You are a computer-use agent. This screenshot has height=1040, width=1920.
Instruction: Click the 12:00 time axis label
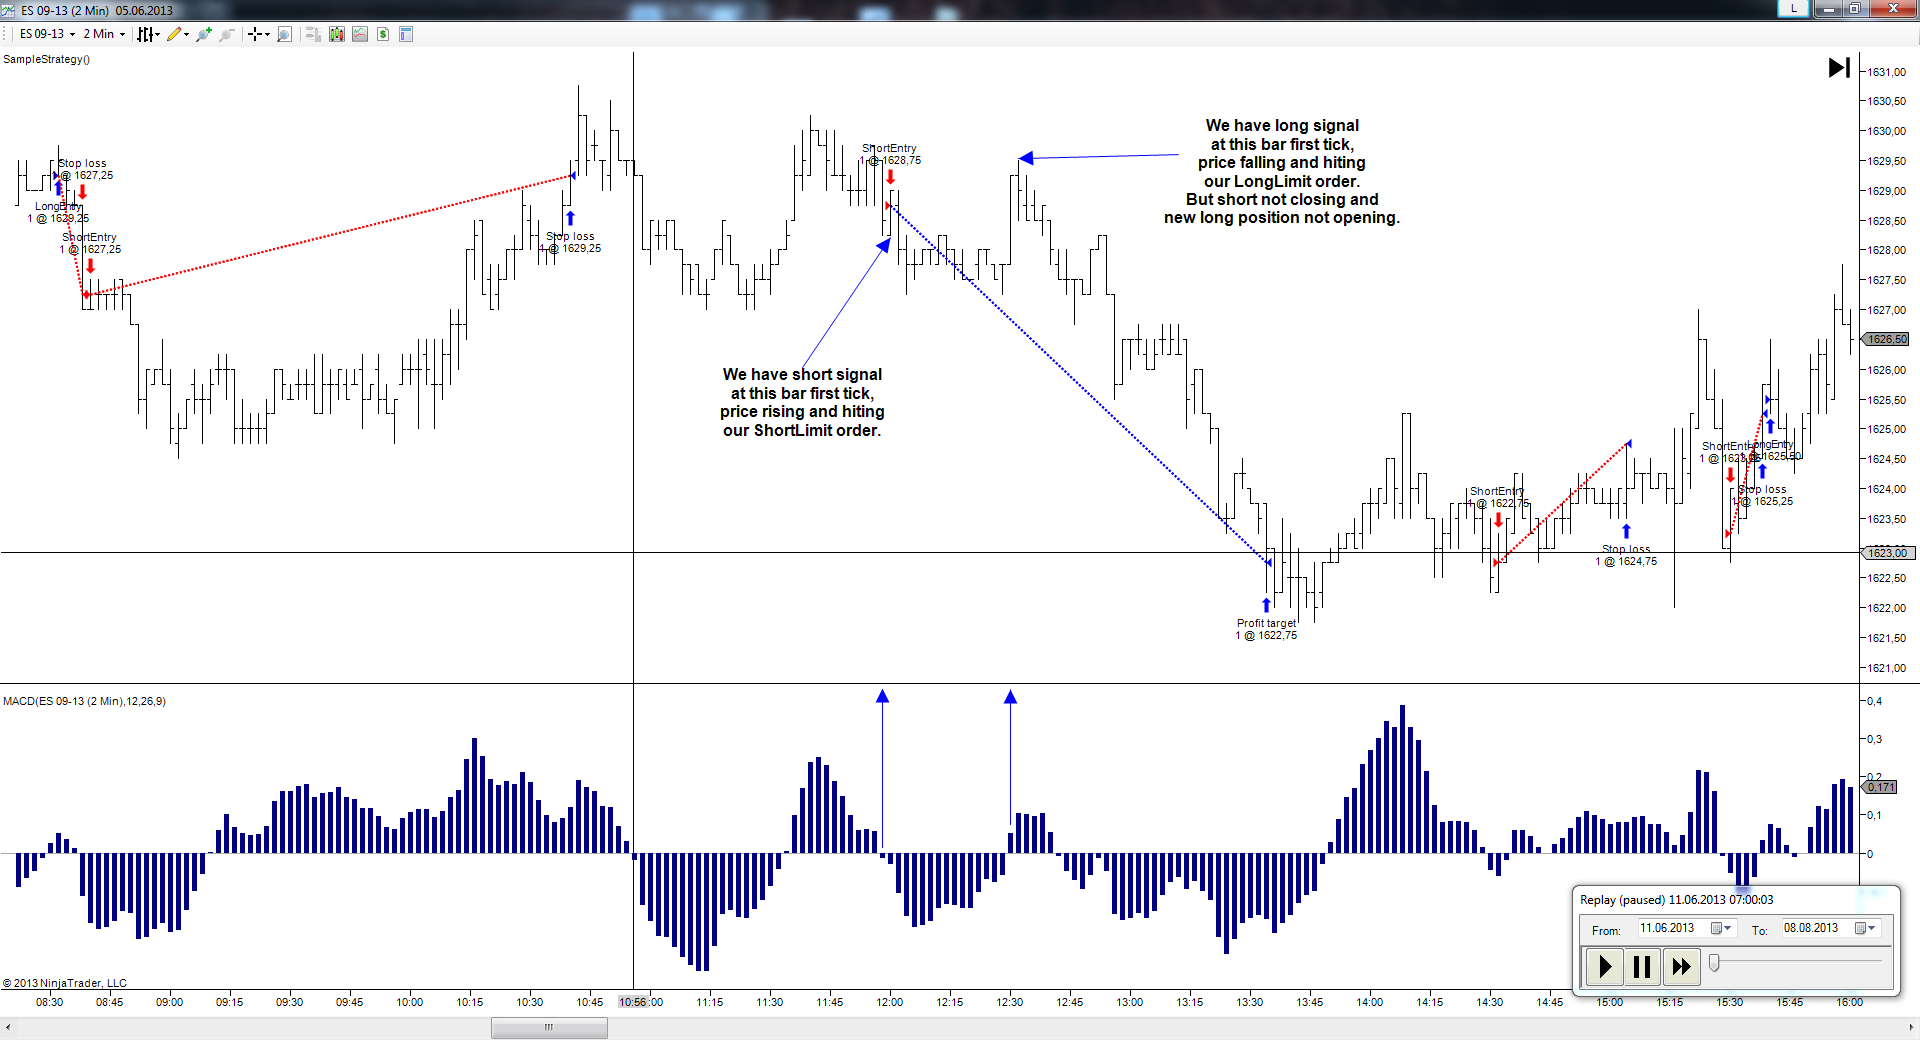pos(890,1002)
